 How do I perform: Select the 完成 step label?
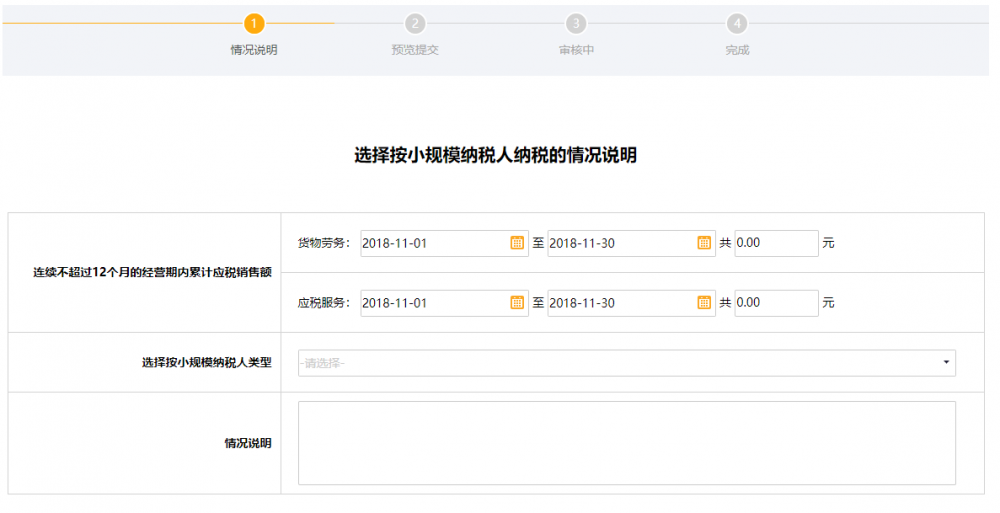point(737,50)
